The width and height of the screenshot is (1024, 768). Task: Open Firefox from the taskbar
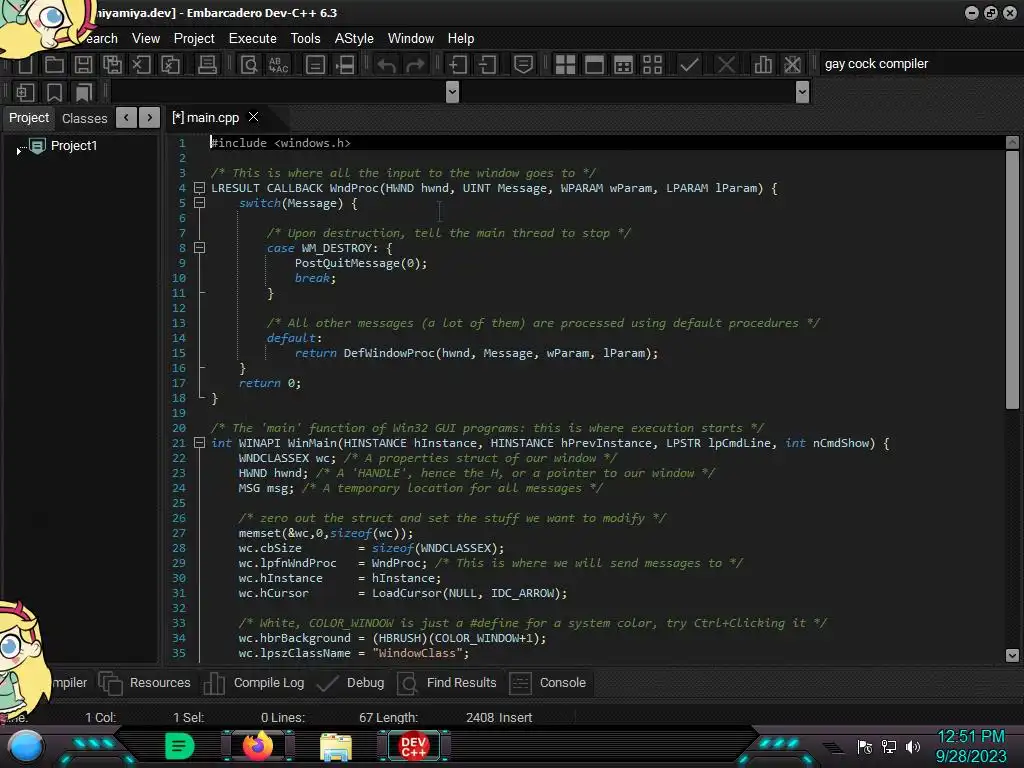click(258, 746)
